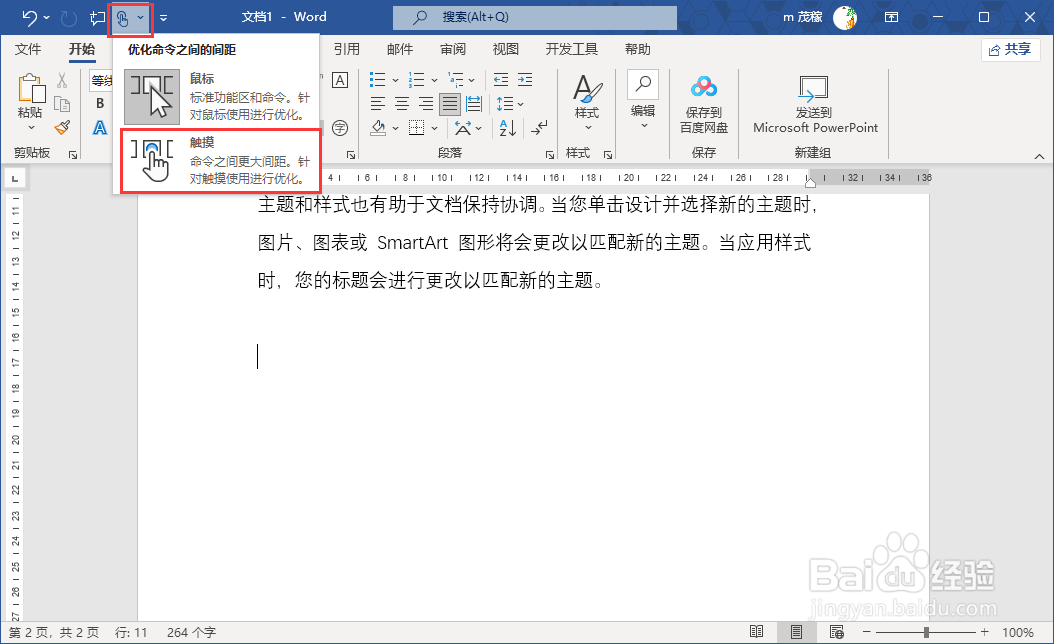Switch to the 审阅 (Review) ribbon tab
The height and width of the screenshot is (644, 1054).
coord(452,48)
